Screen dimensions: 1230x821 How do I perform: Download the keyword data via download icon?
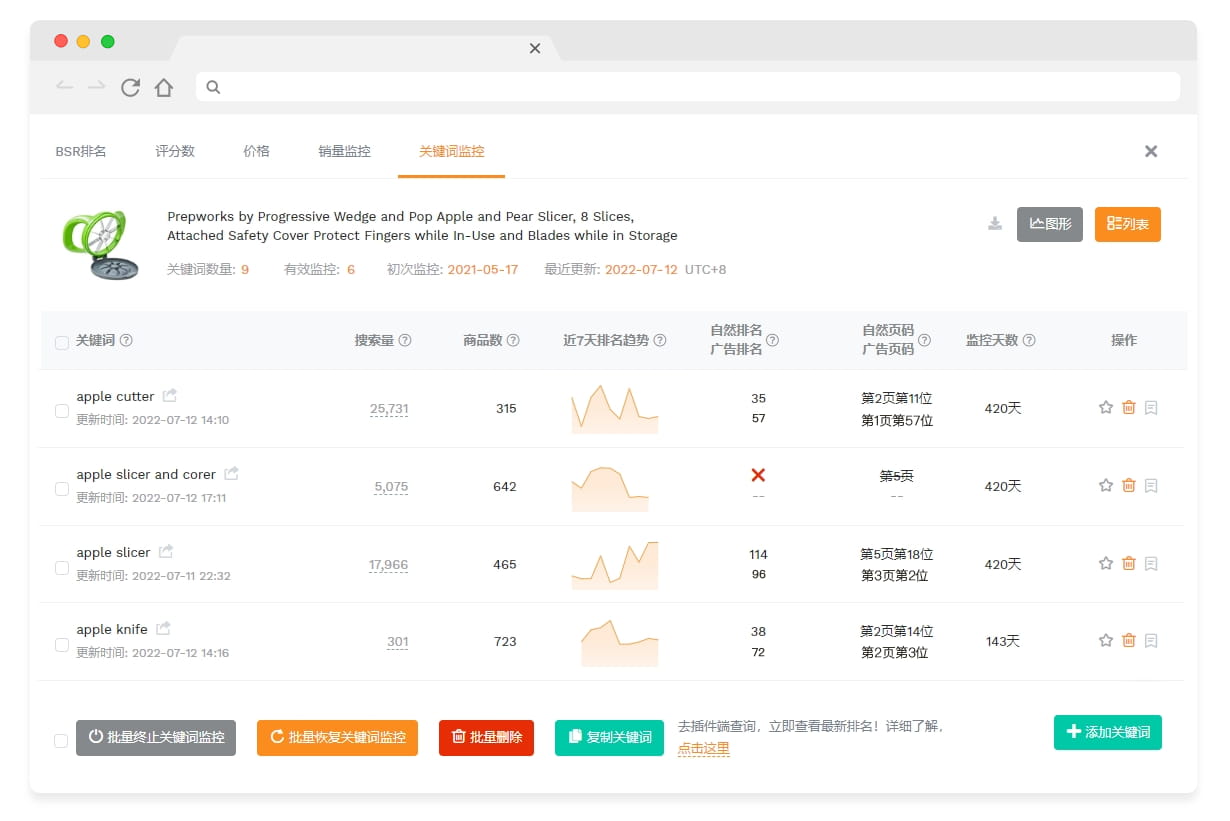point(994,225)
